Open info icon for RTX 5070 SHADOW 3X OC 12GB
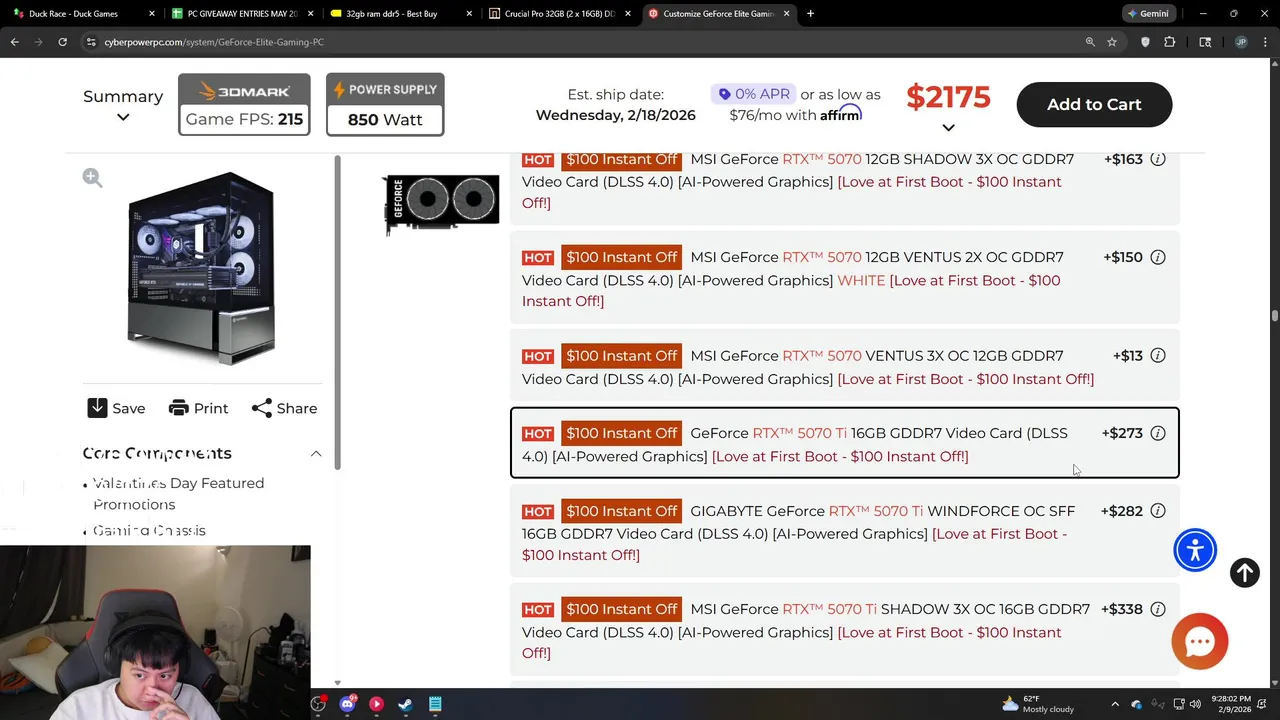 [x=1157, y=159]
